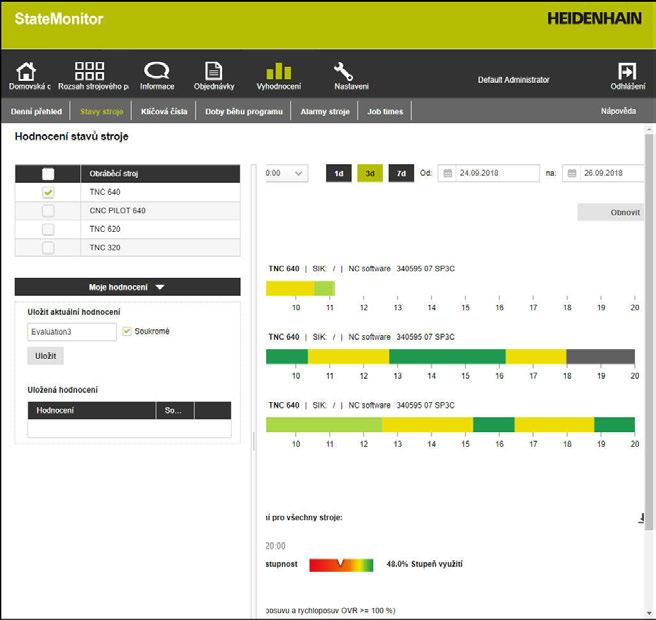
Task: Check the TNC 320 checkbox
Action: click(x=48, y=248)
